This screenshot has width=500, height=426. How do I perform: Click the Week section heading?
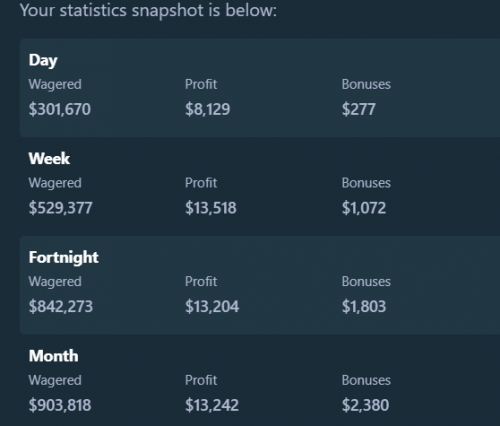pos(49,158)
